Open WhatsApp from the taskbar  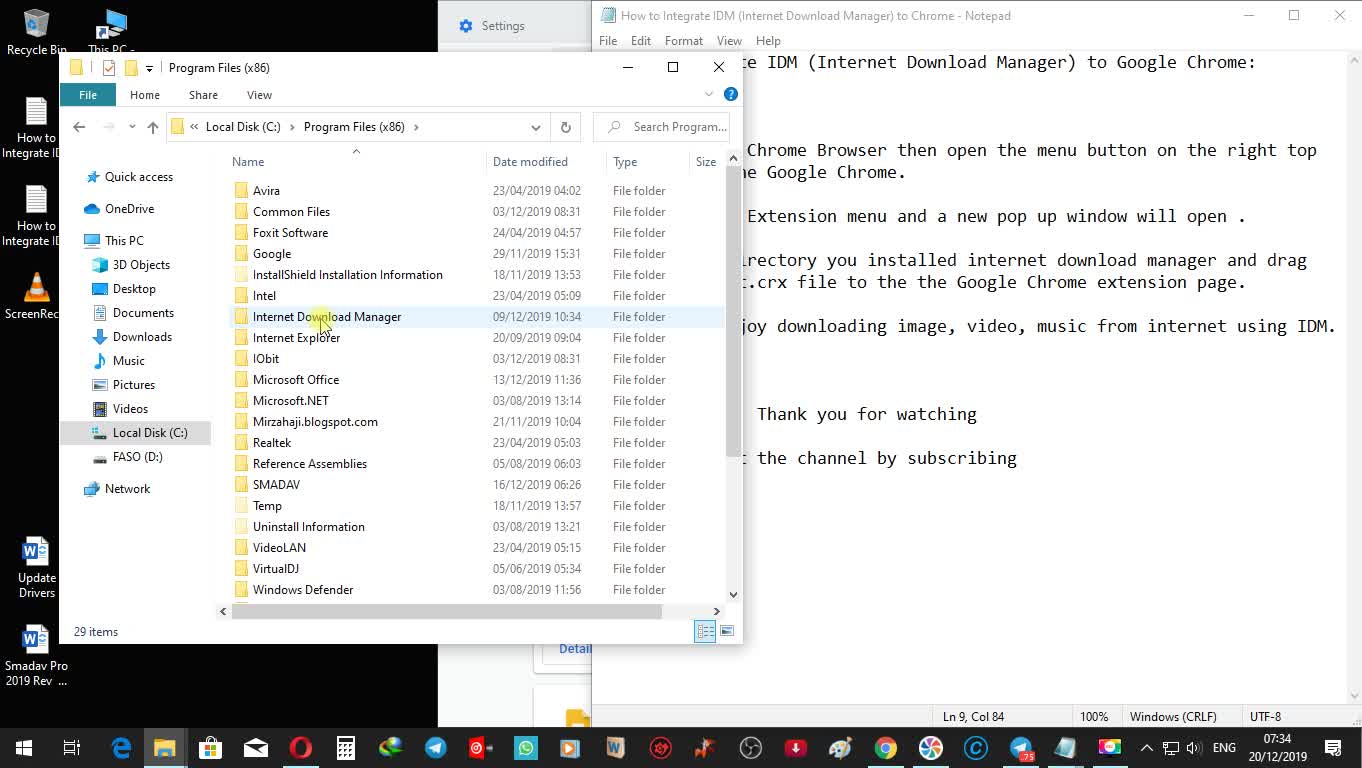click(x=526, y=748)
